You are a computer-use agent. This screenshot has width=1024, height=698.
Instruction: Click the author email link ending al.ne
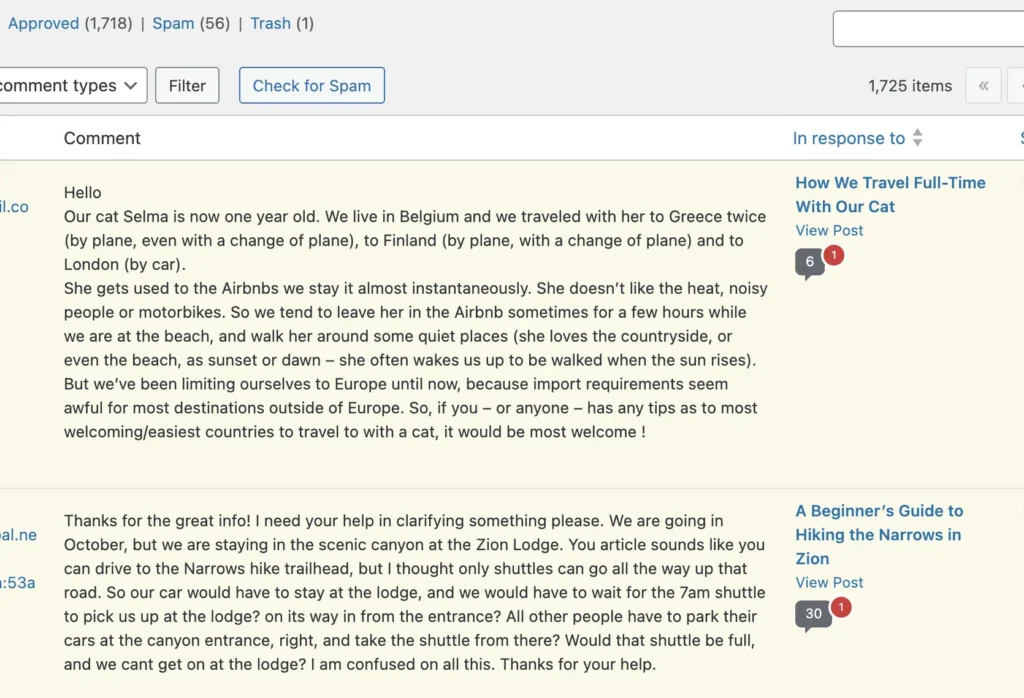tap(18, 535)
